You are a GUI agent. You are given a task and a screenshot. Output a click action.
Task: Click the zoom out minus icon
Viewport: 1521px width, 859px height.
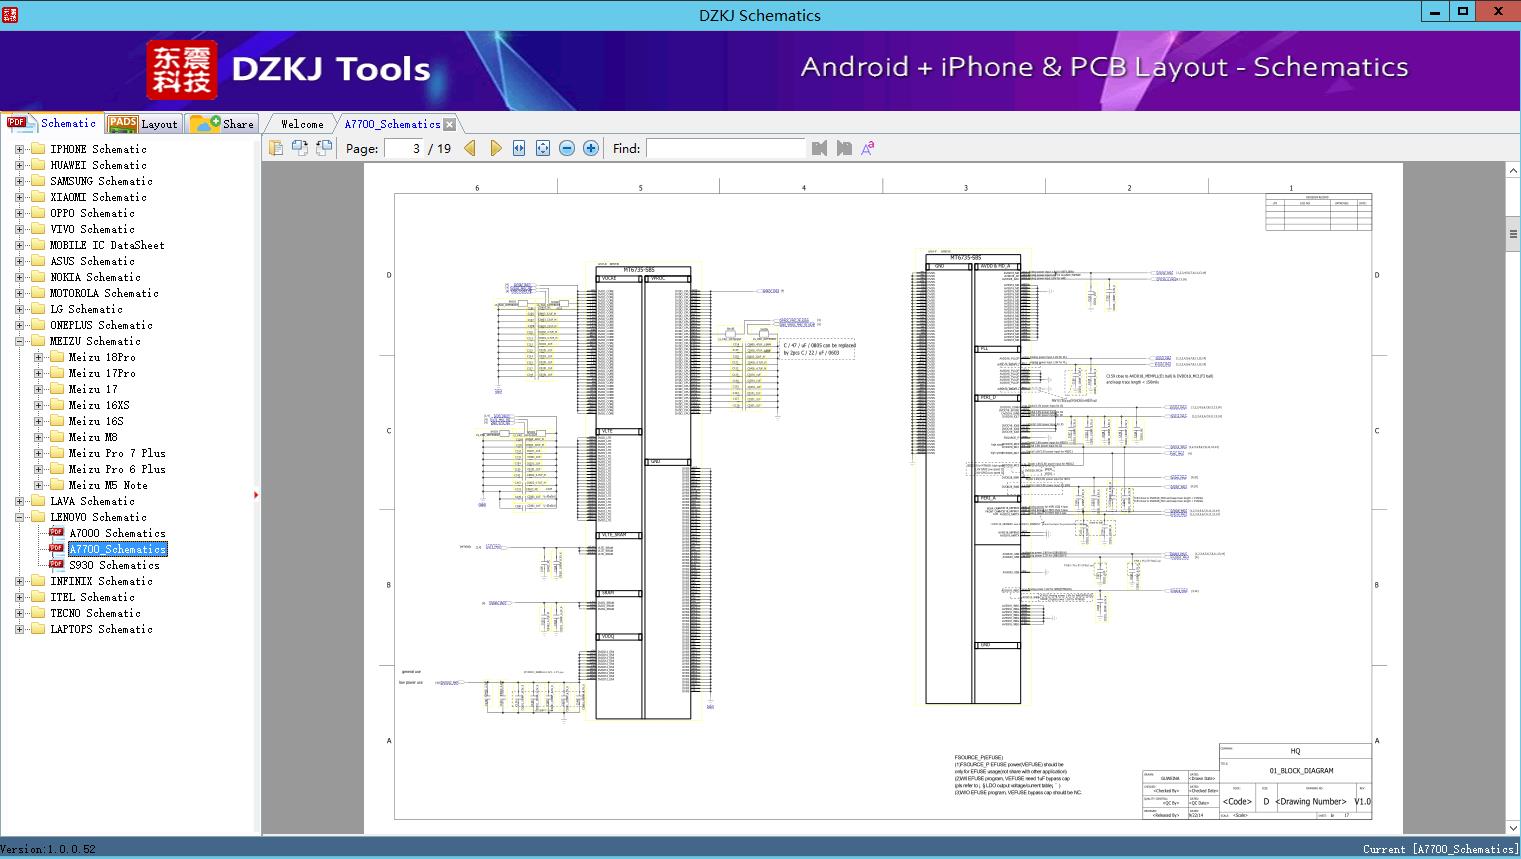tap(567, 148)
